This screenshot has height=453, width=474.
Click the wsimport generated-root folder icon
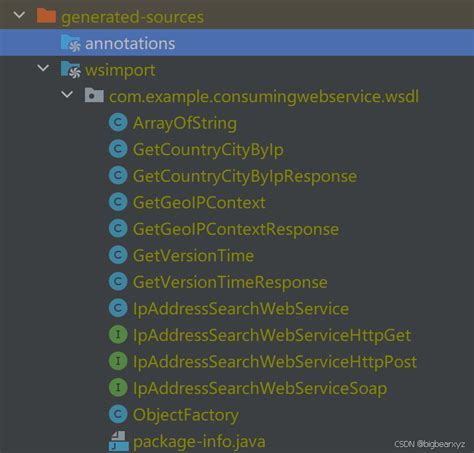(x=71, y=70)
